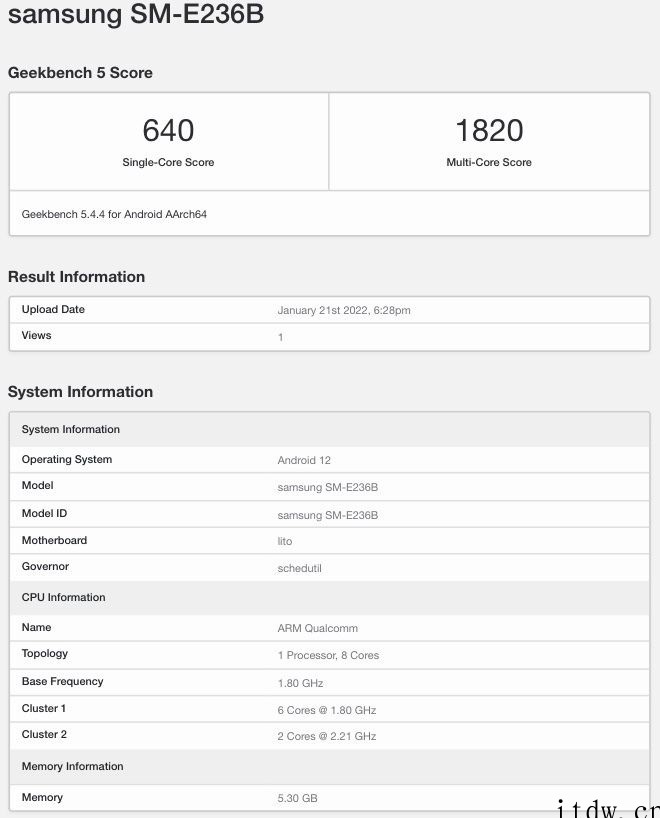This screenshot has height=818, width=660.
Task: Click the Views count value 1
Action: (281, 338)
